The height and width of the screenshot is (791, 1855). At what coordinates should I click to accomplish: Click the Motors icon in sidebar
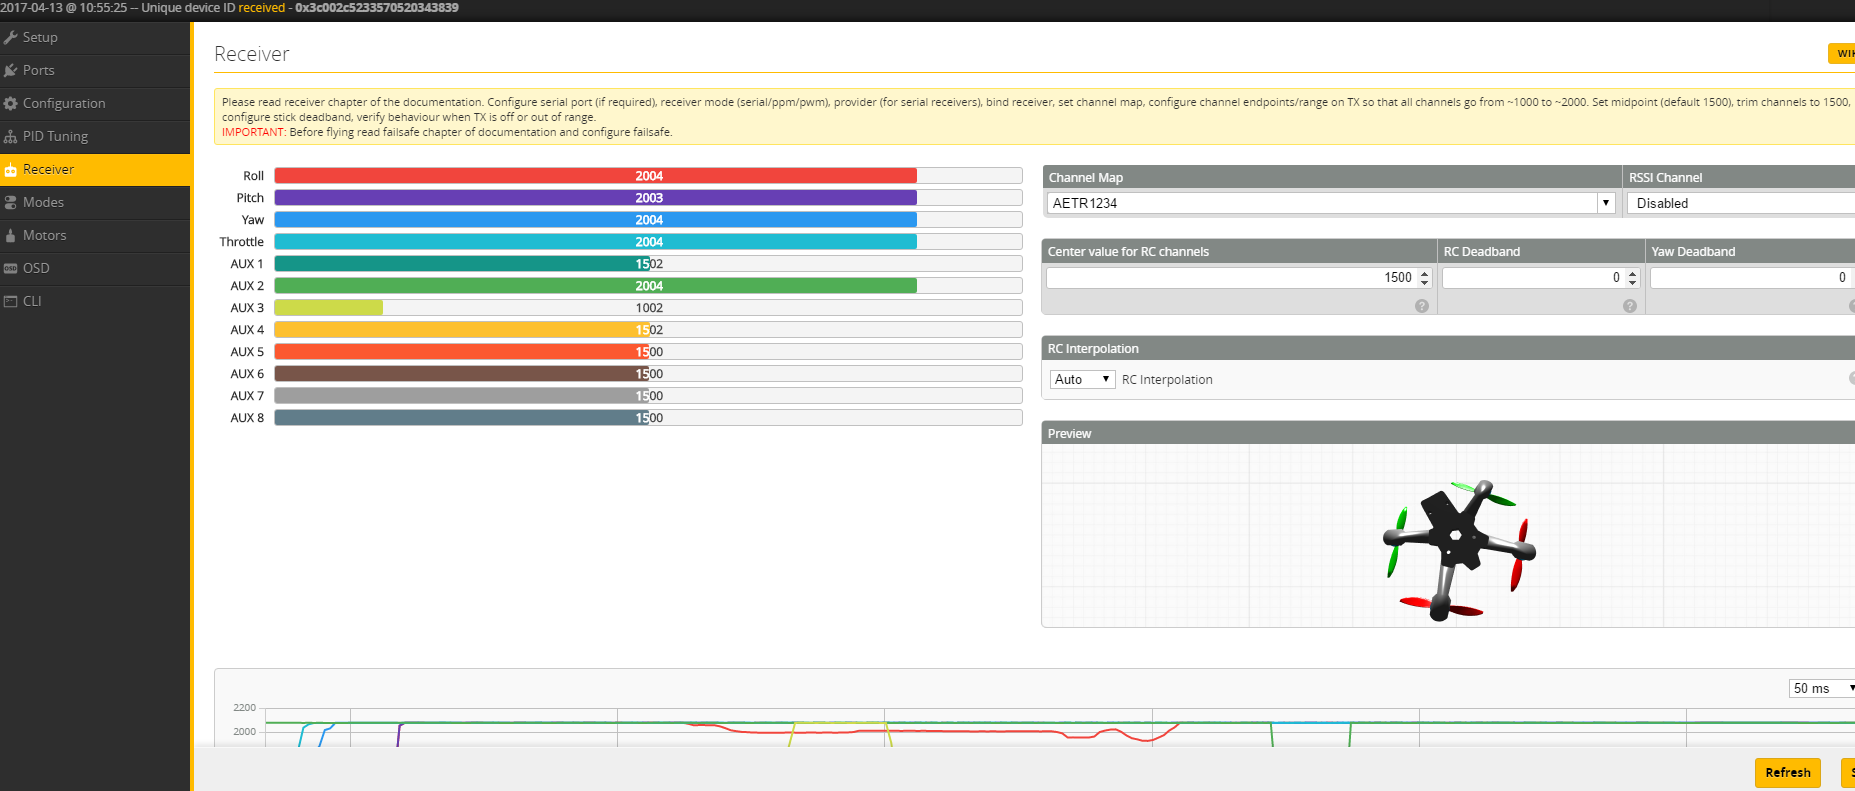click(11, 235)
